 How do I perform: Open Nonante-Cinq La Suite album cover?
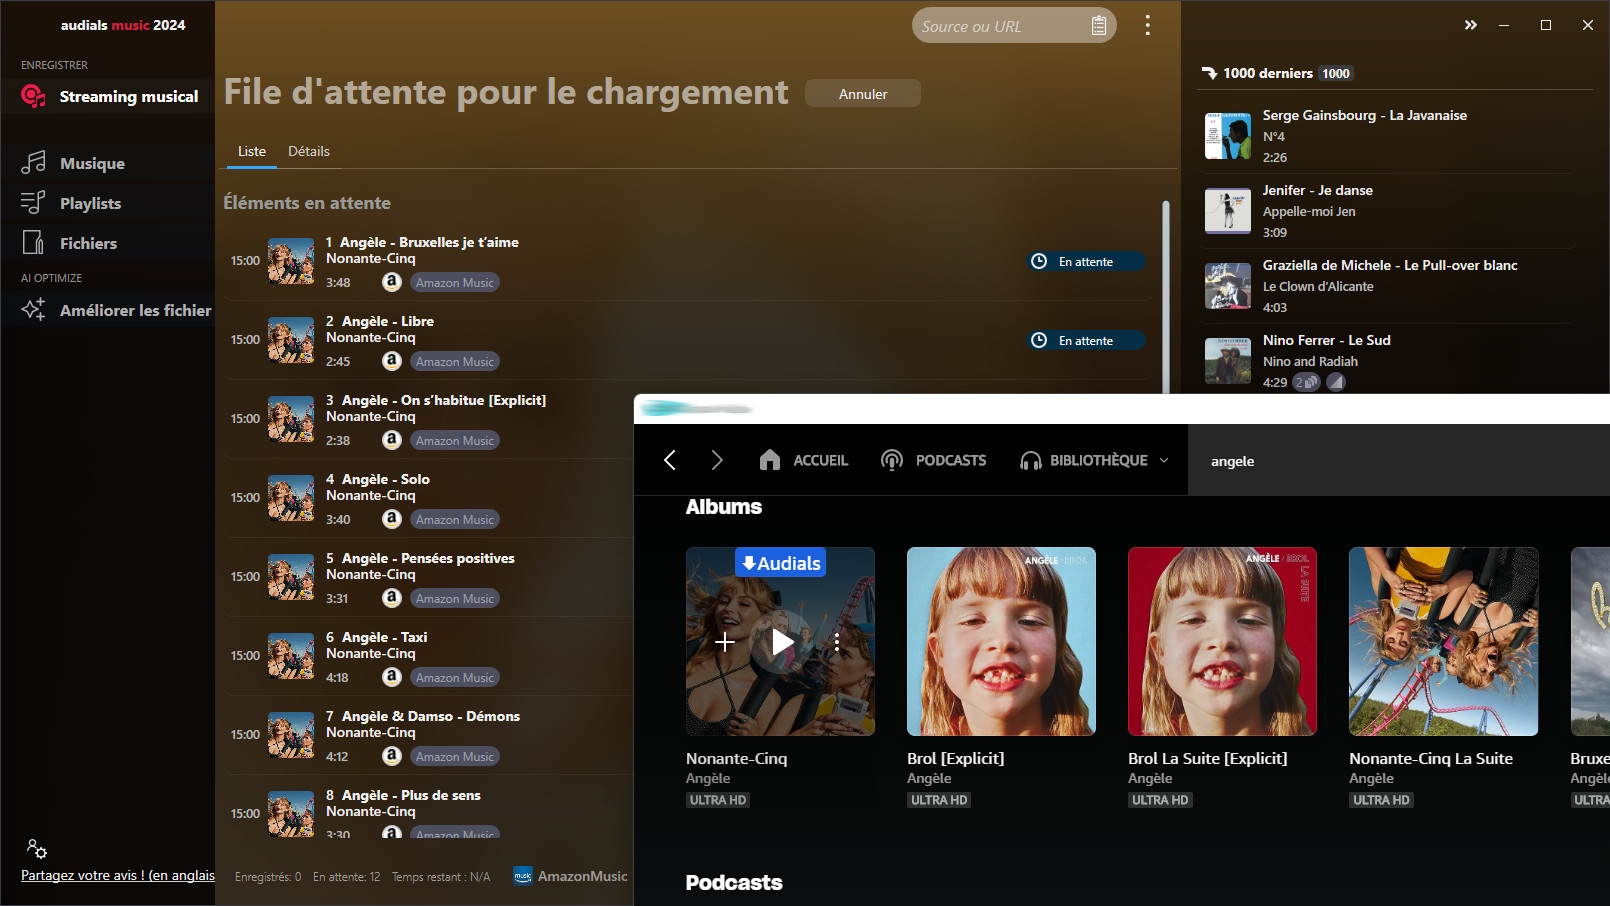coord(1443,641)
